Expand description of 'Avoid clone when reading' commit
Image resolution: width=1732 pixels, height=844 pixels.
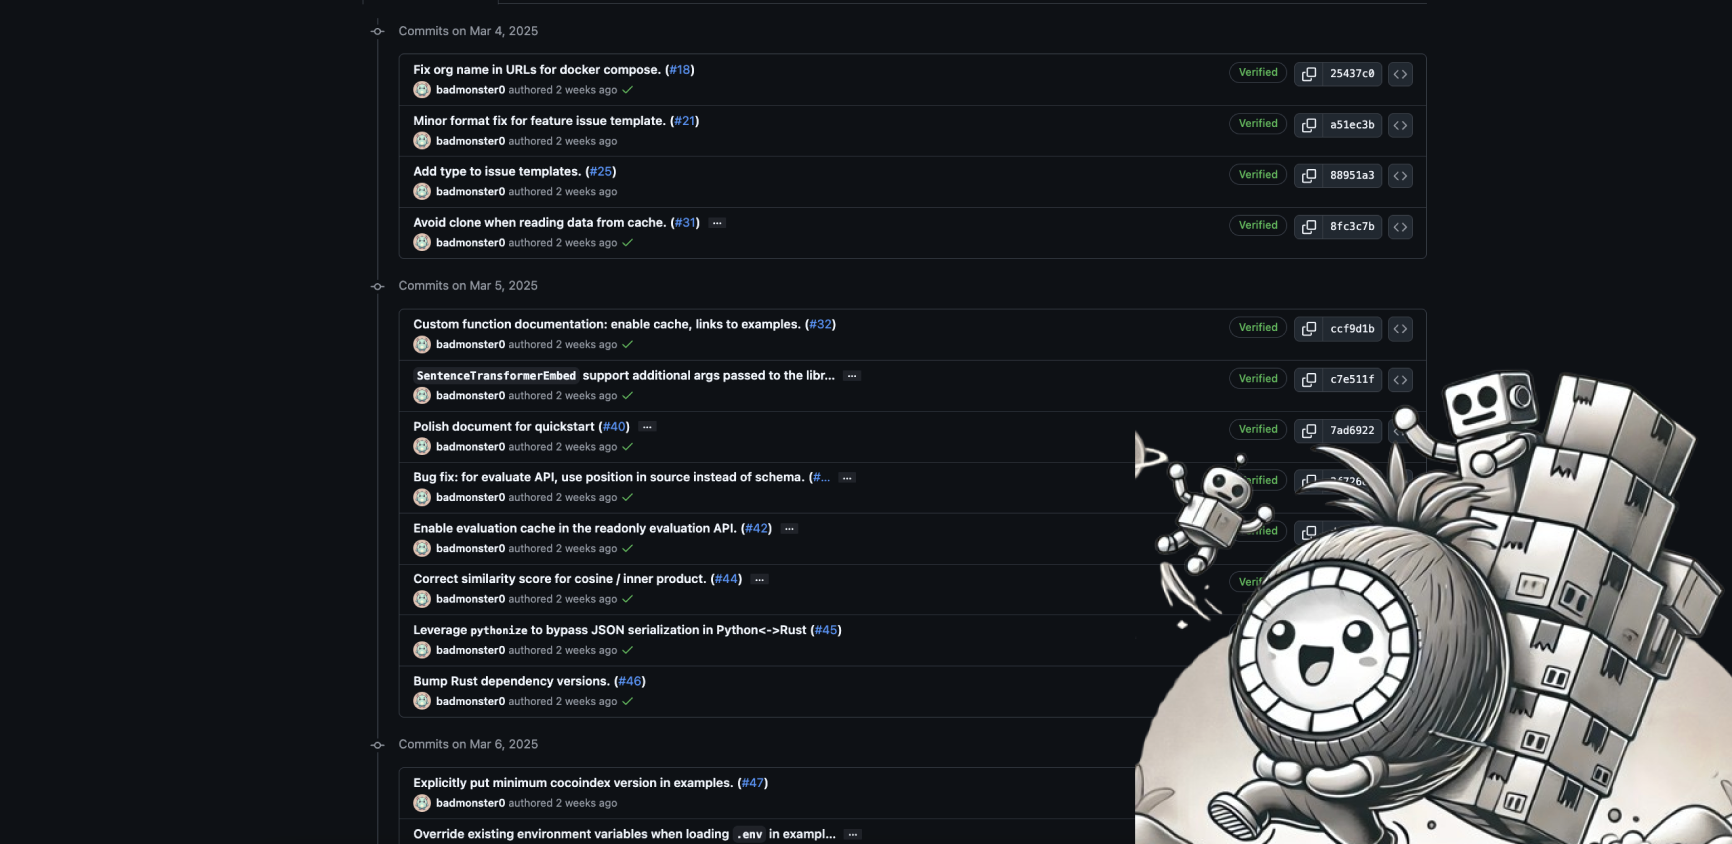717,223
